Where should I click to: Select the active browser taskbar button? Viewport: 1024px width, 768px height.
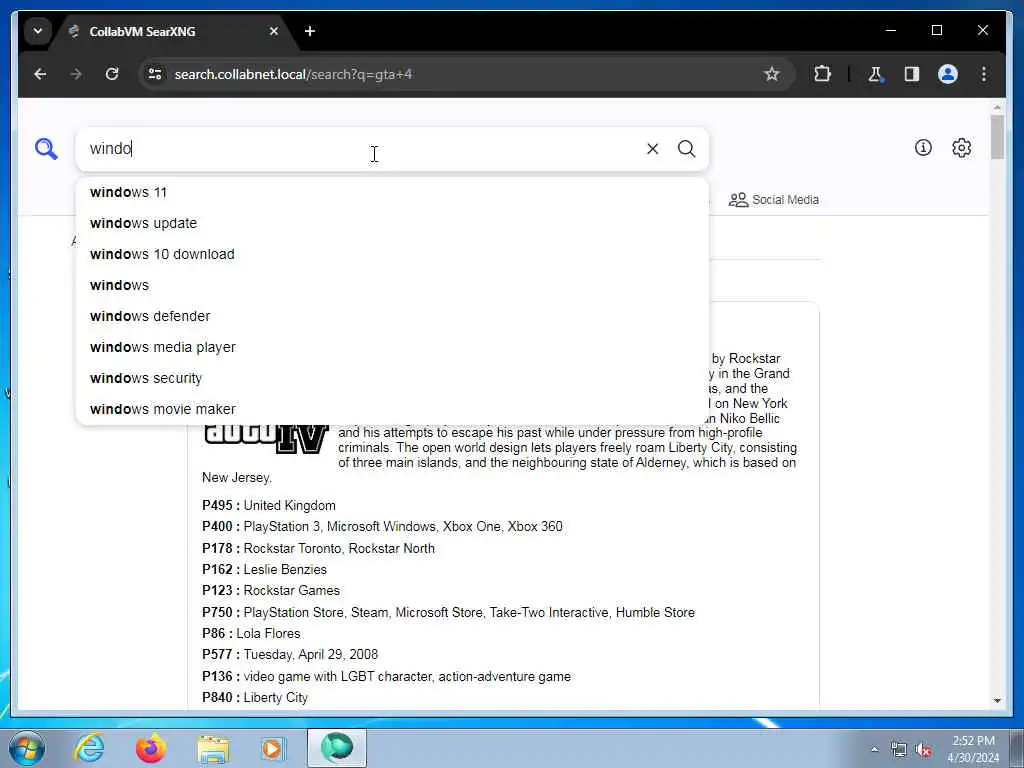(337, 748)
